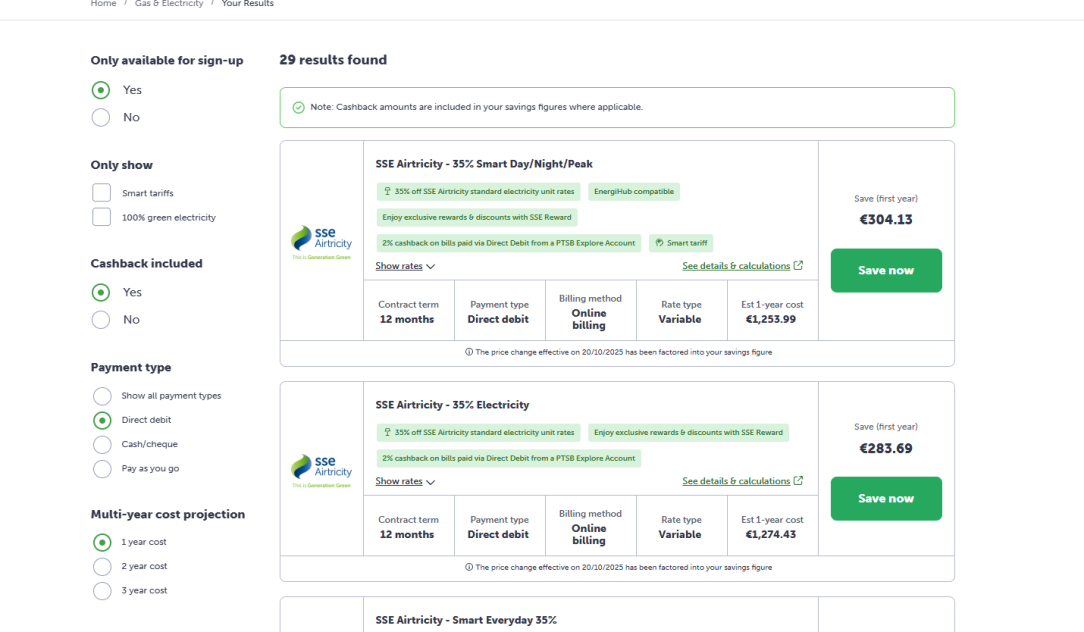Click Est 1-year cost €1,274.43 value
Image resolution: width=1084 pixels, height=632 pixels.
(x=771, y=535)
